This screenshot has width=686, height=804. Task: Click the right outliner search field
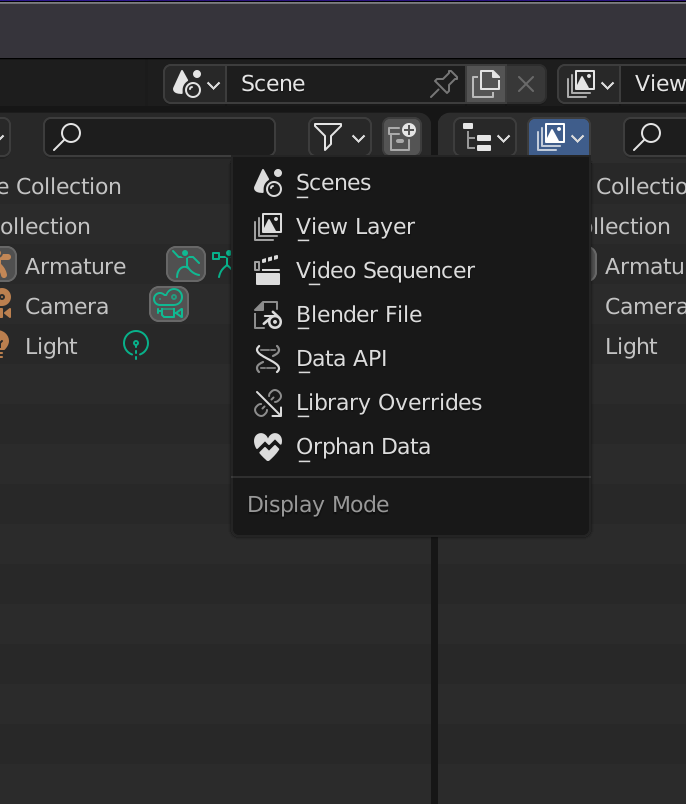655,137
